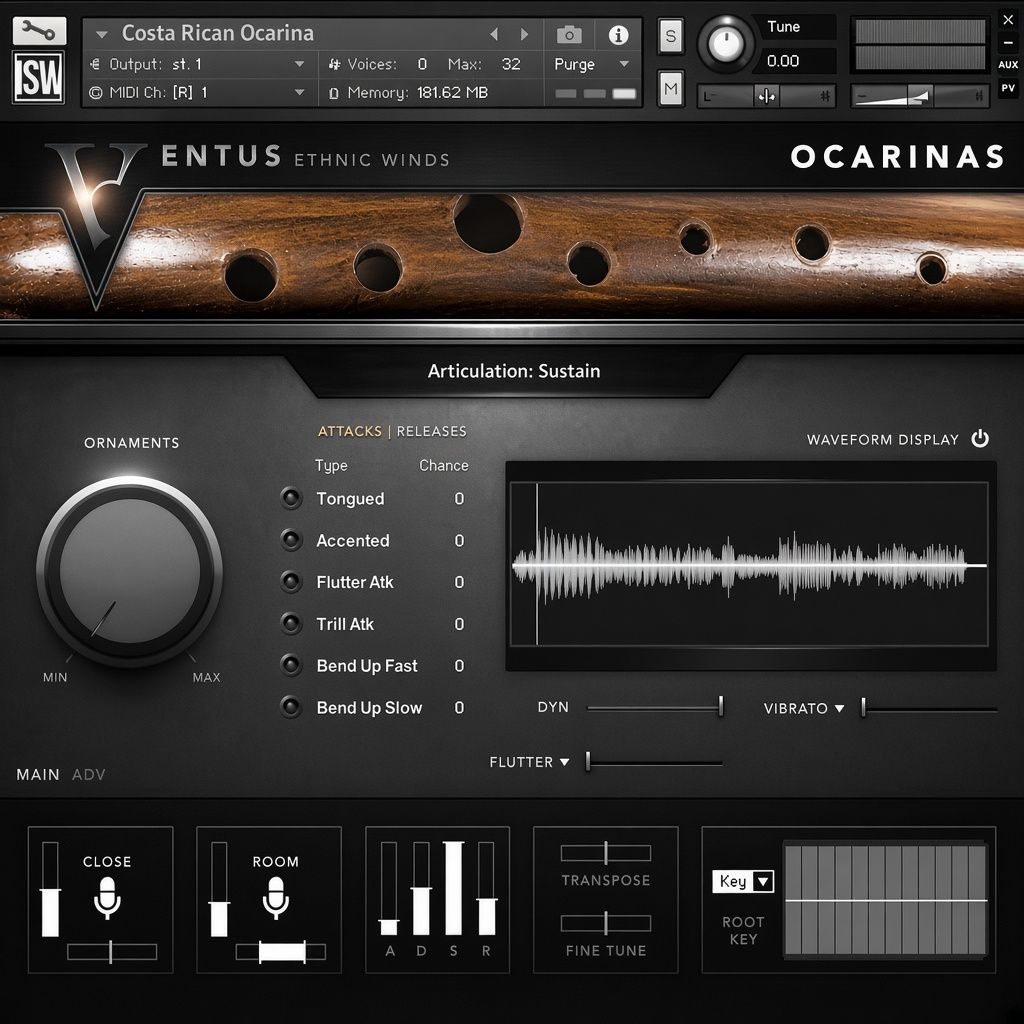The height and width of the screenshot is (1024, 1024).
Task: Open the Flutter dropdown arrow
Action: pyautogui.click(x=564, y=762)
